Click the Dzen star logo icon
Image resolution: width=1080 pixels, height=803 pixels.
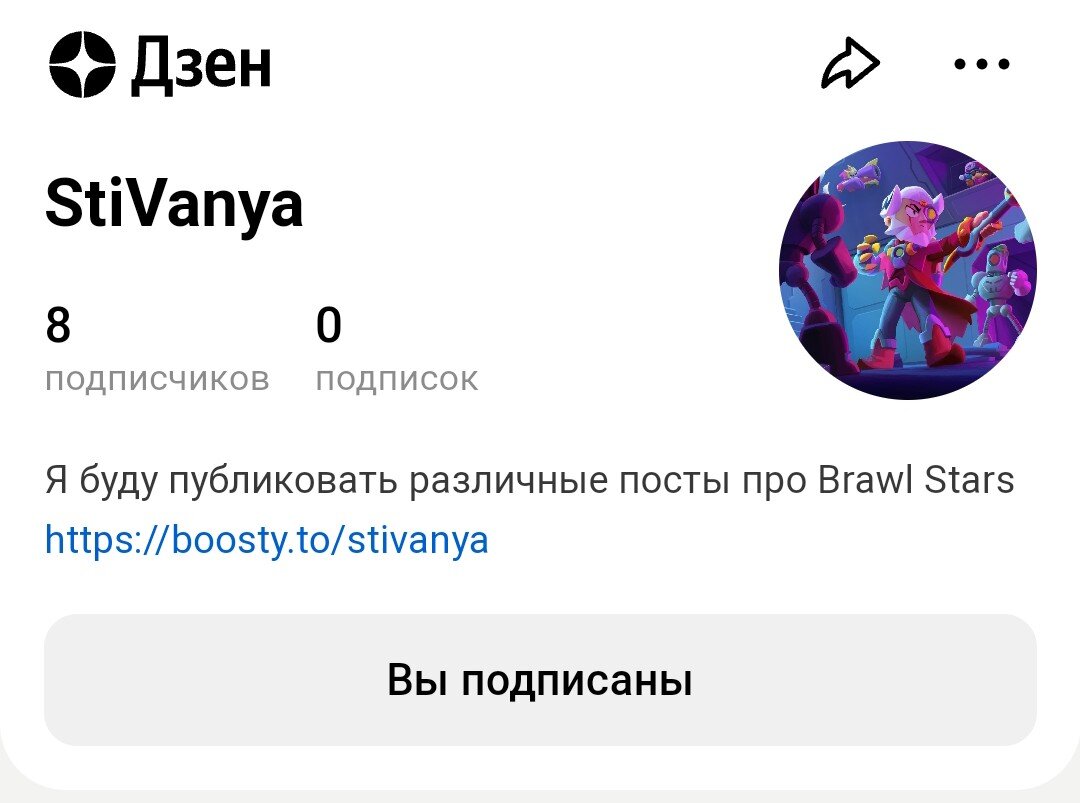(x=82, y=64)
